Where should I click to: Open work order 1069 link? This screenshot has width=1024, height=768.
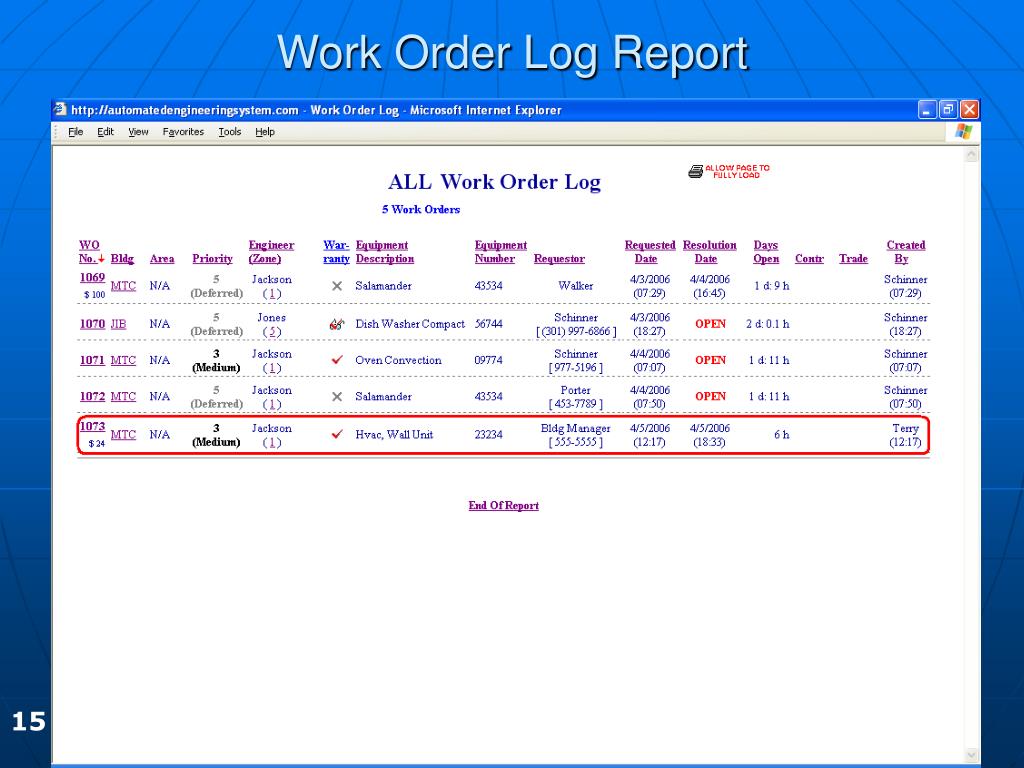coord(92,278)
